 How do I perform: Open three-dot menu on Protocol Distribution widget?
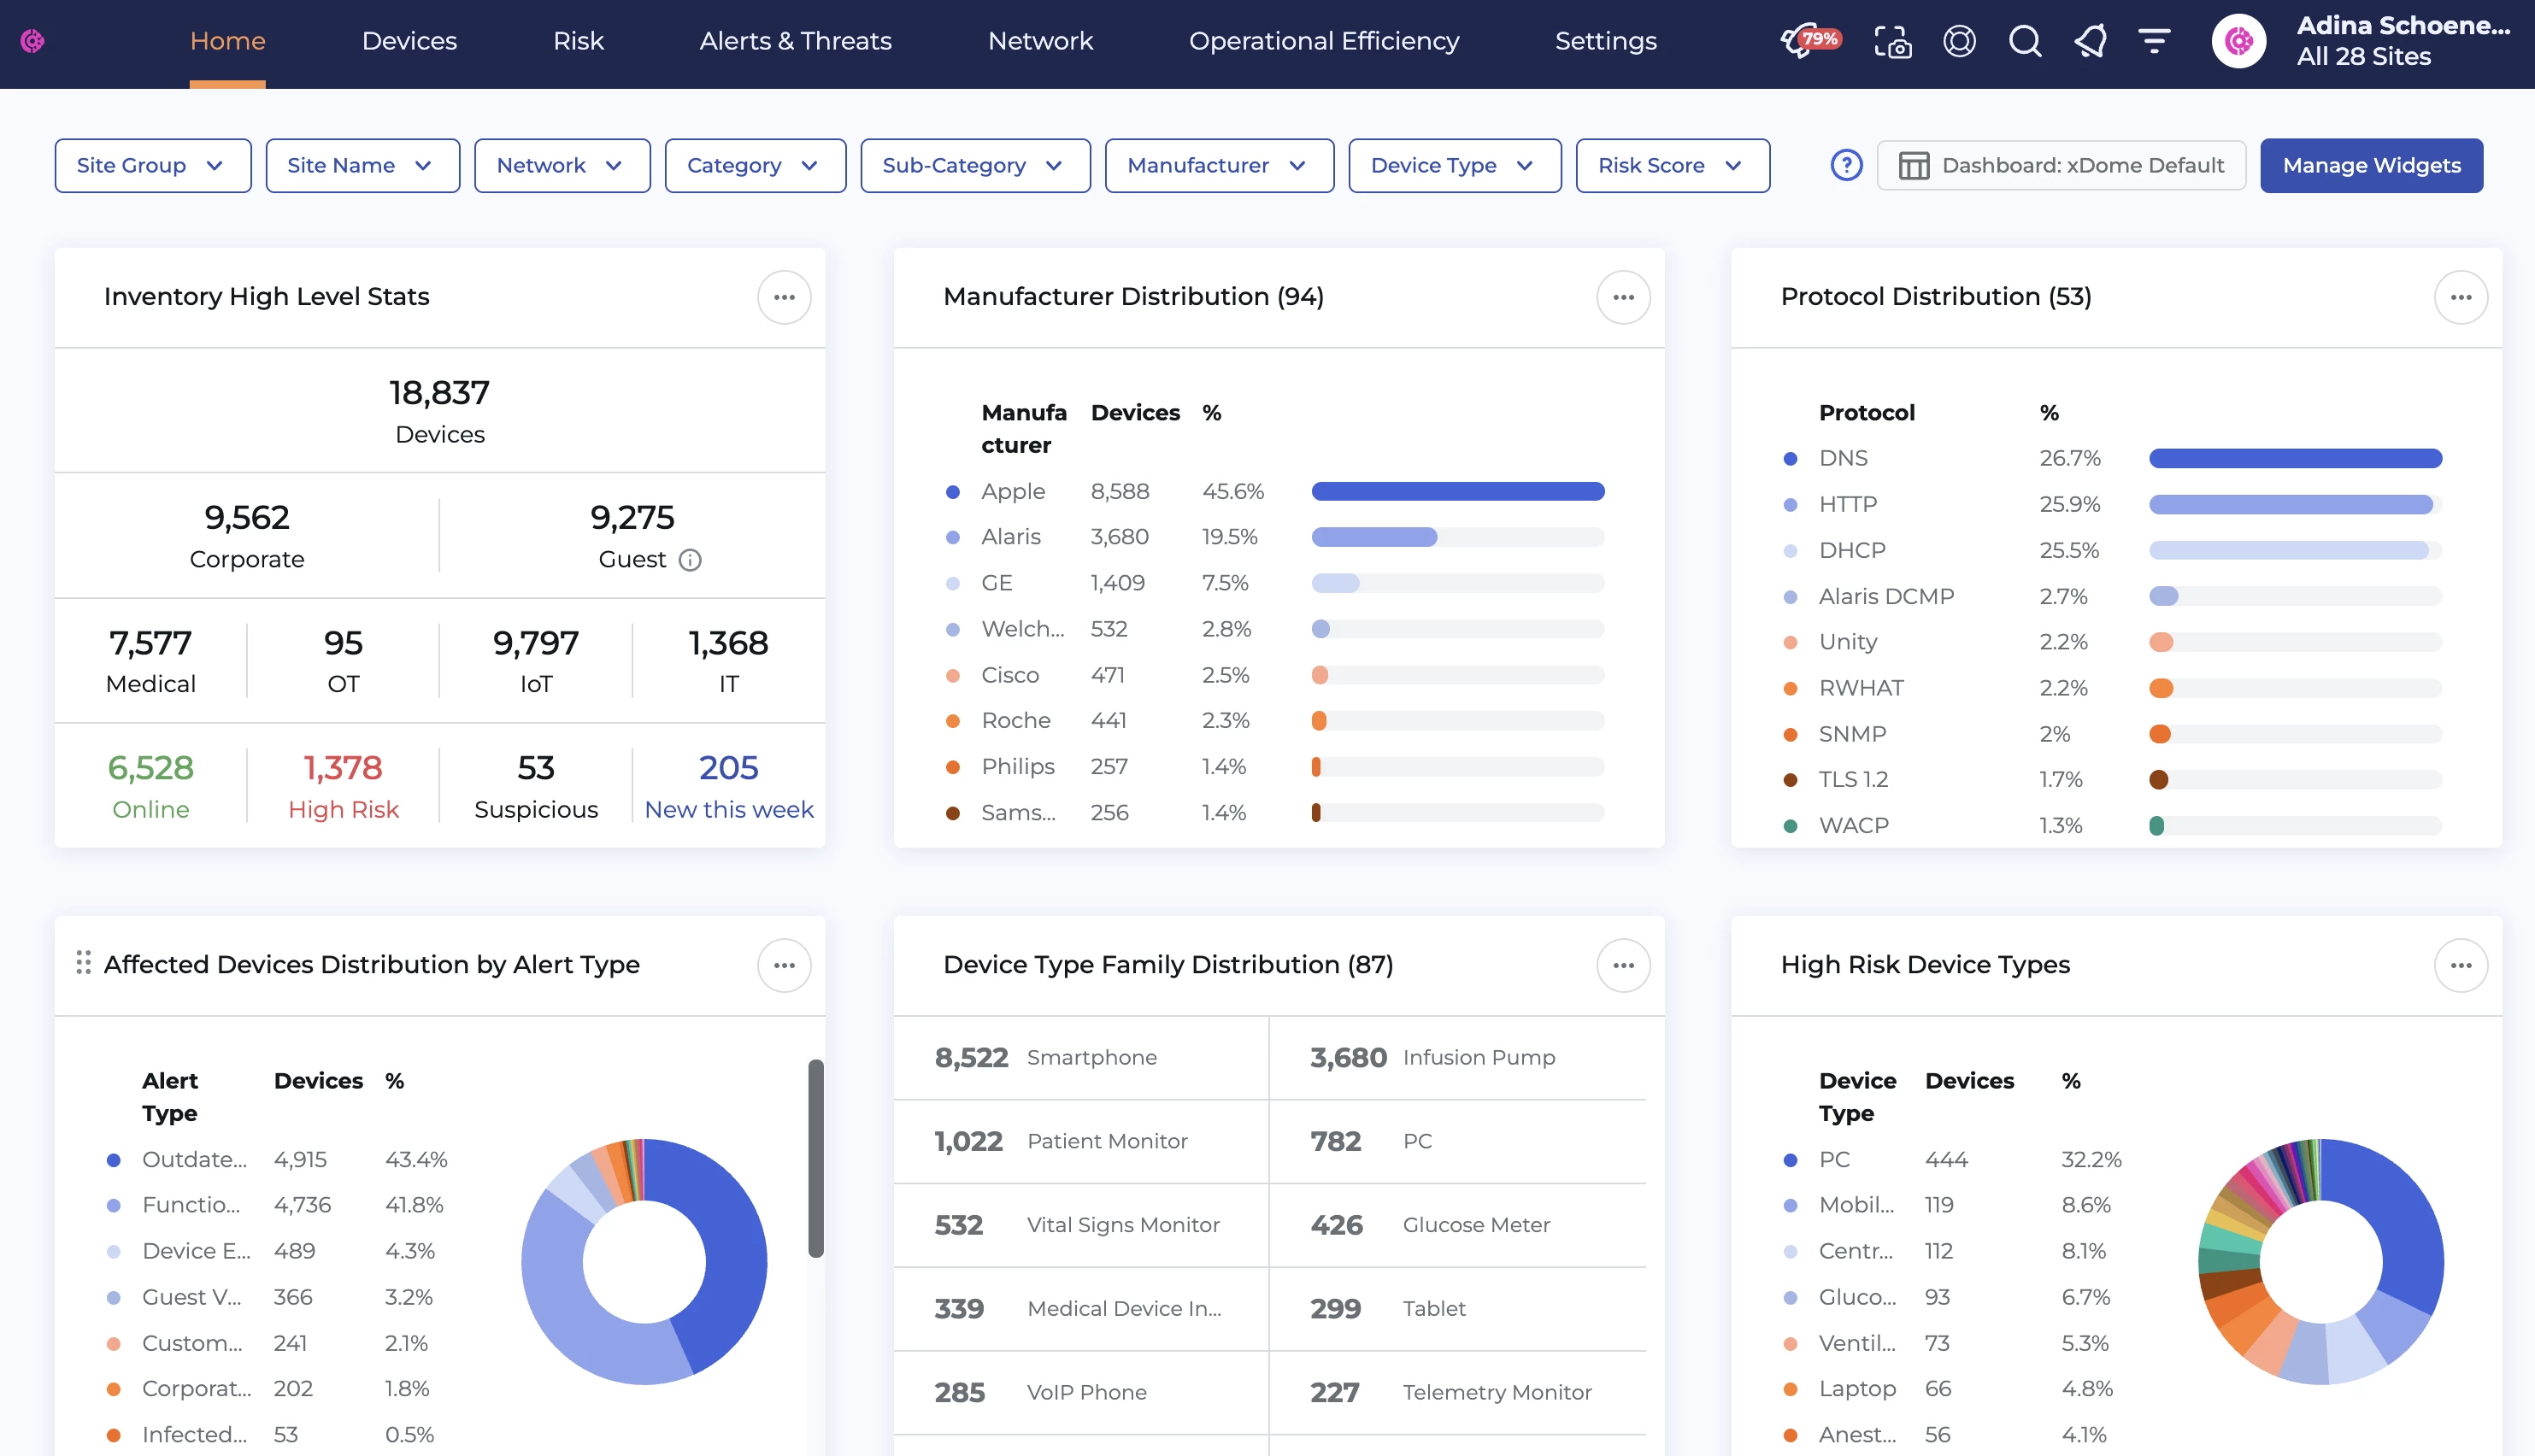2460,297
